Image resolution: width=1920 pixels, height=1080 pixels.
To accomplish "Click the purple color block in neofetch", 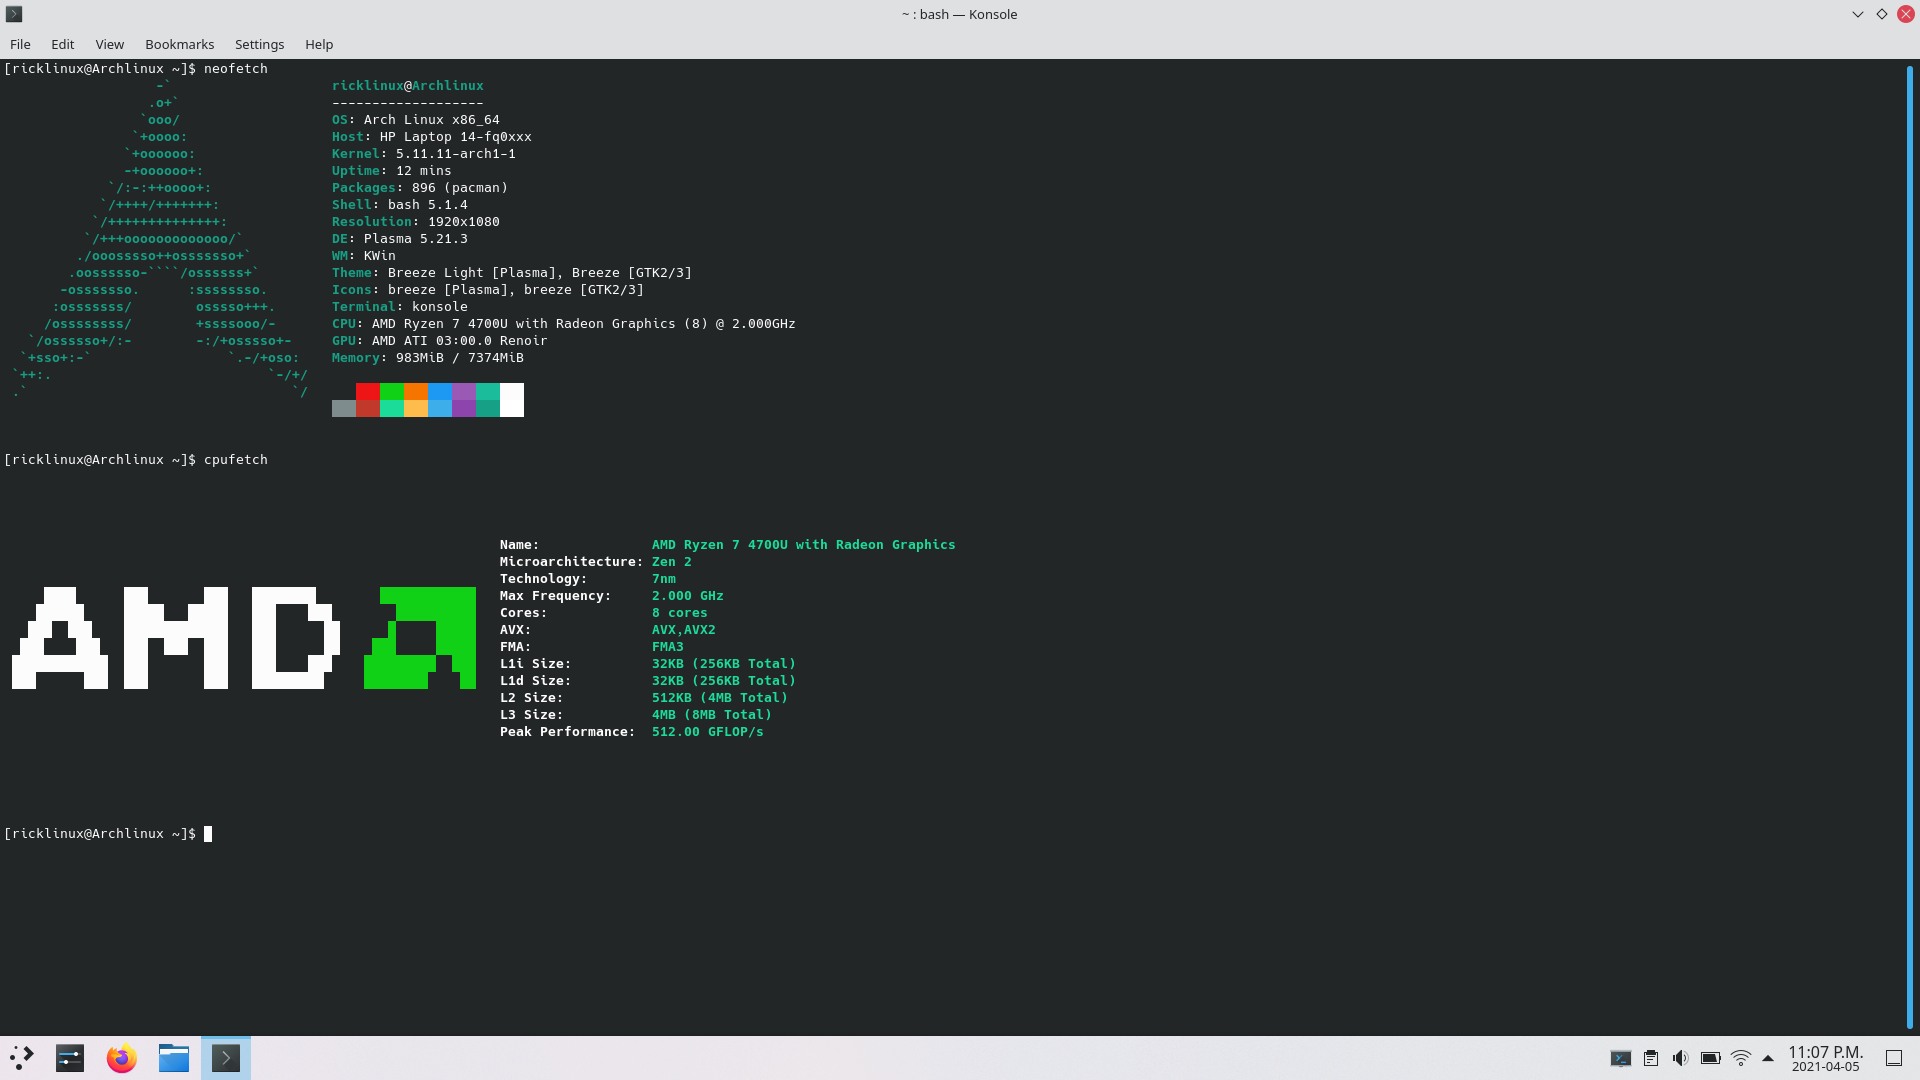I will [464, 392].
